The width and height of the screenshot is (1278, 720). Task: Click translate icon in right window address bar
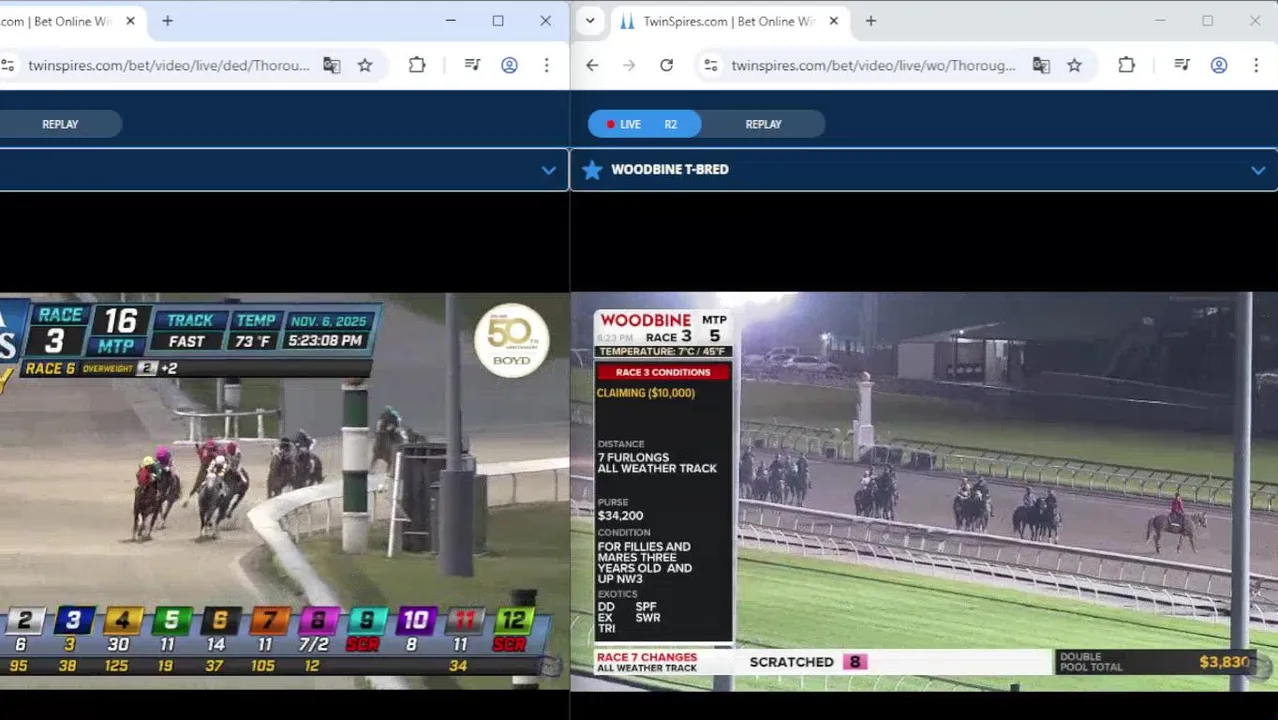tap(1041, 65)
